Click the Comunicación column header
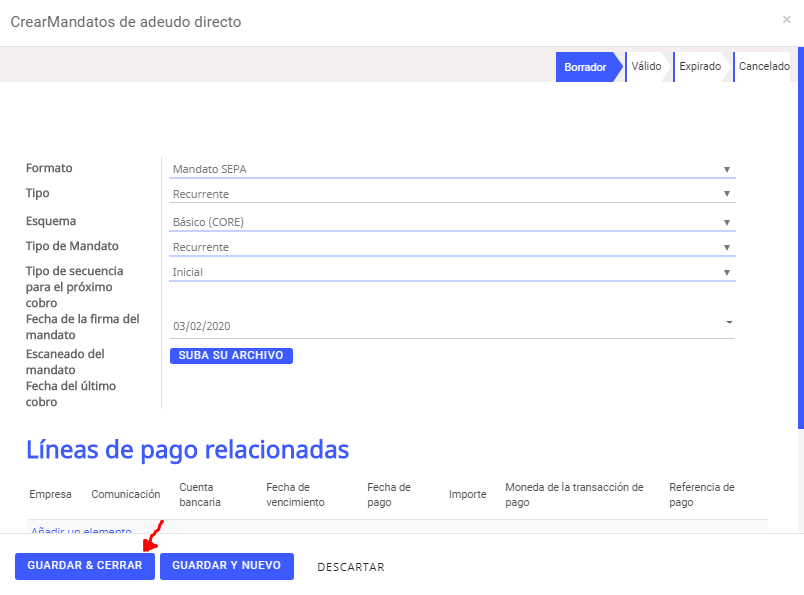 coord(126,494)
